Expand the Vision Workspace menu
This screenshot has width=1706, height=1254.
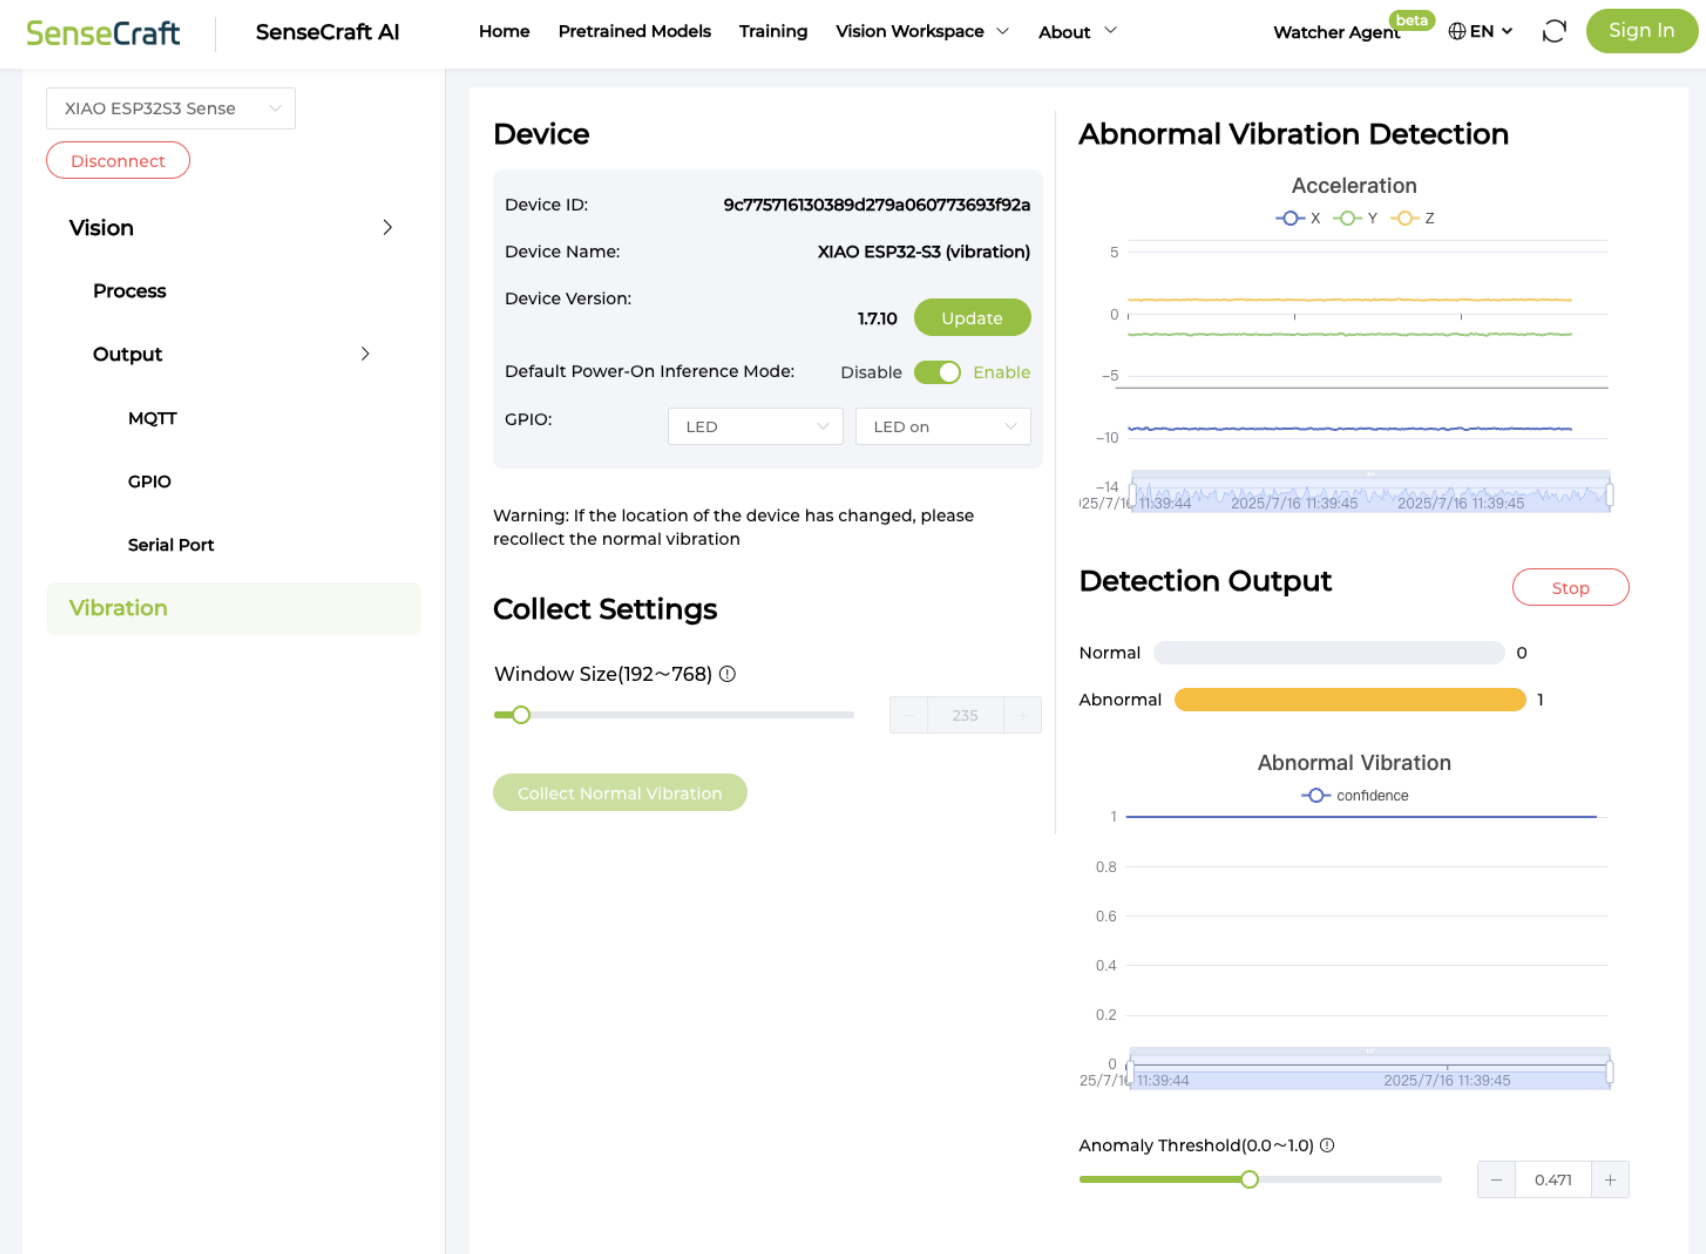coord(922,31)
